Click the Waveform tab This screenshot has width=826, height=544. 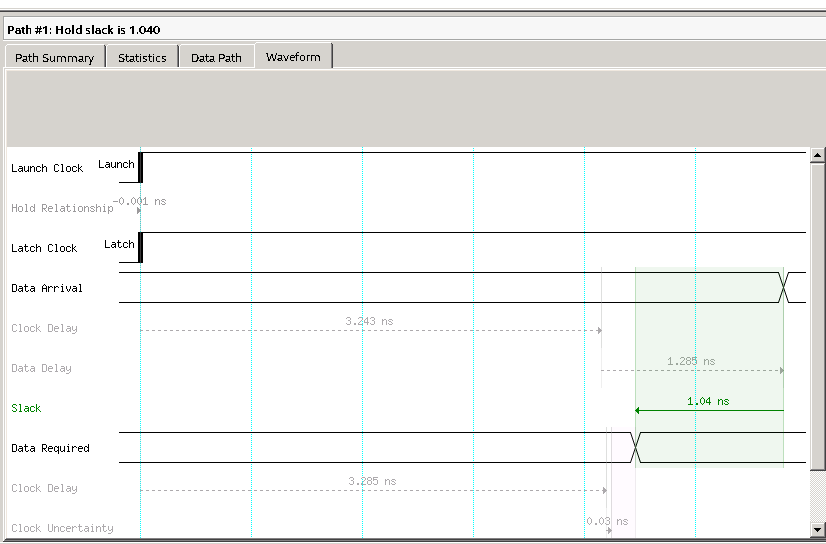[293, 57]
